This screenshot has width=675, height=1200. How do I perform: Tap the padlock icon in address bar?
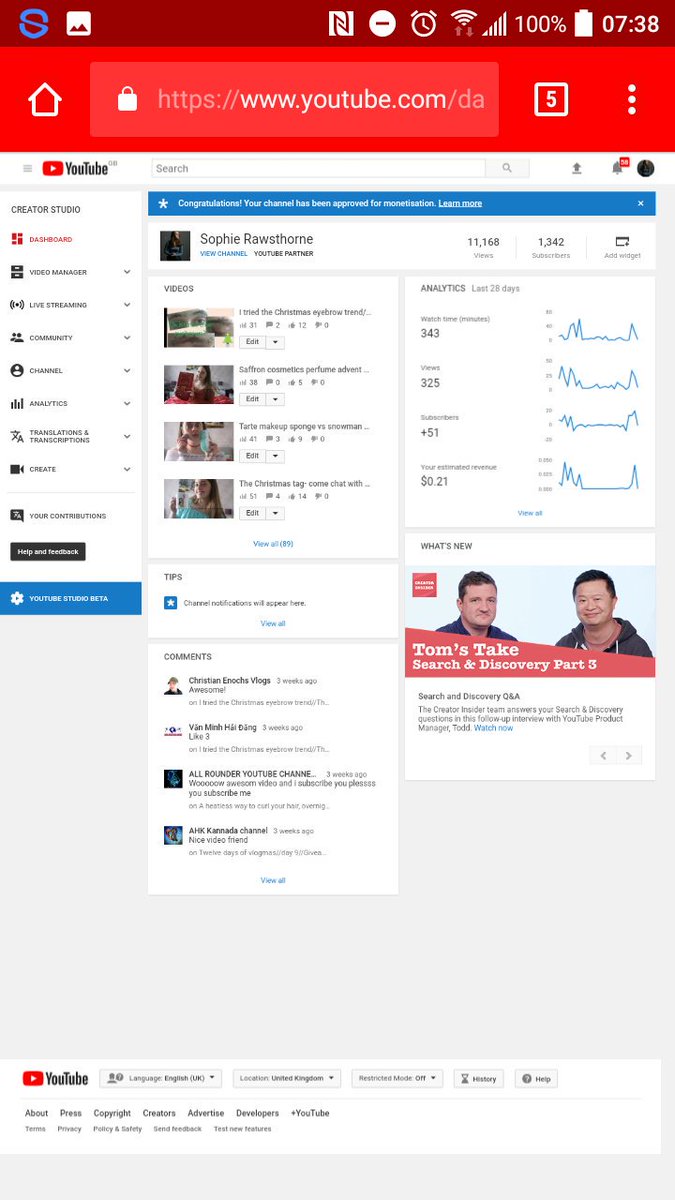[127, 100]
